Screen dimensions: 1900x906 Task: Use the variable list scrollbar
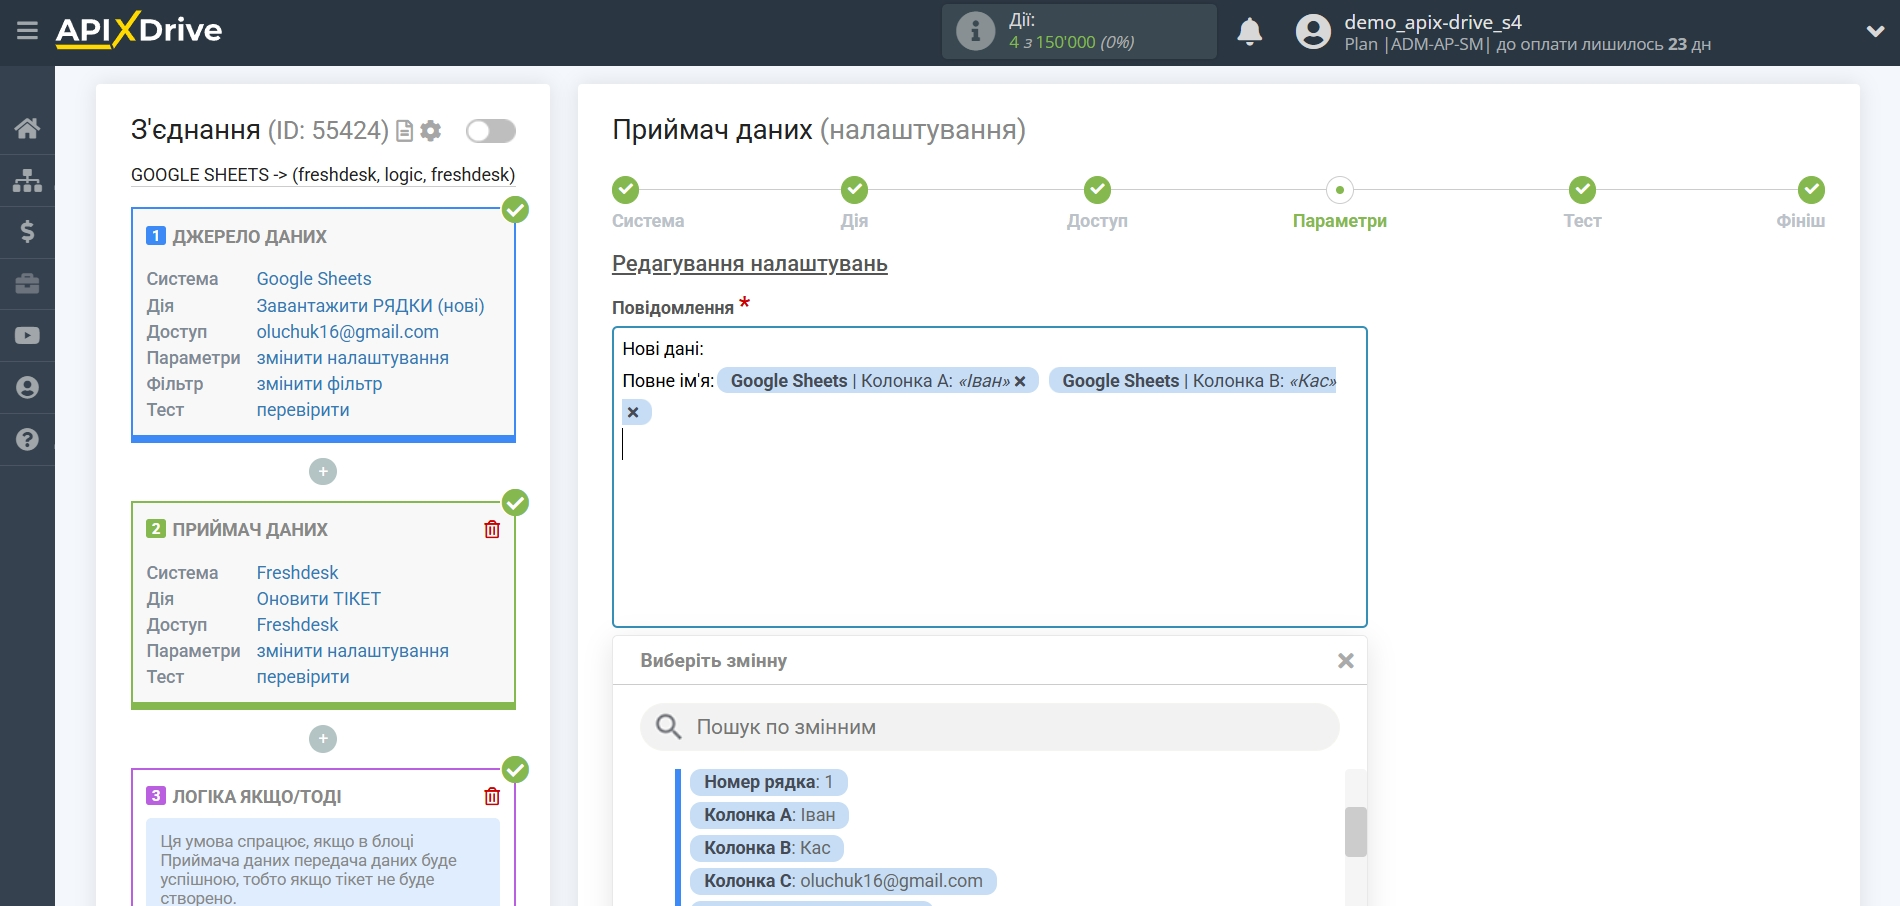point(1356,832)
